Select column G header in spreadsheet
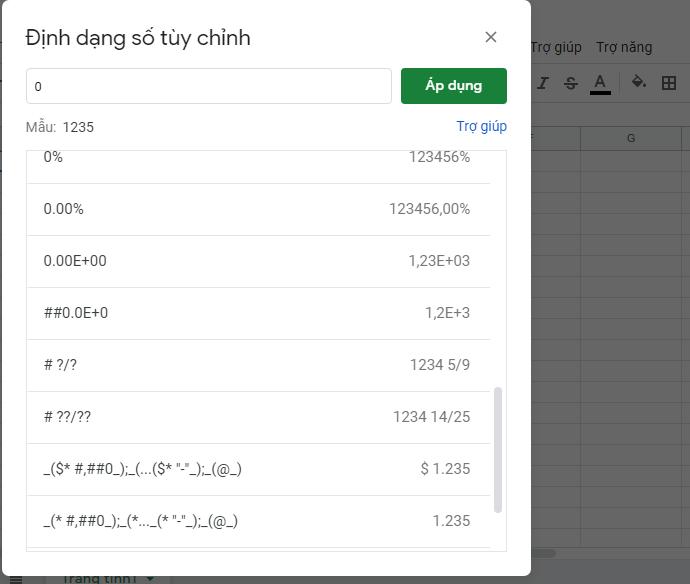690x584 pixels. pos(631,138)
